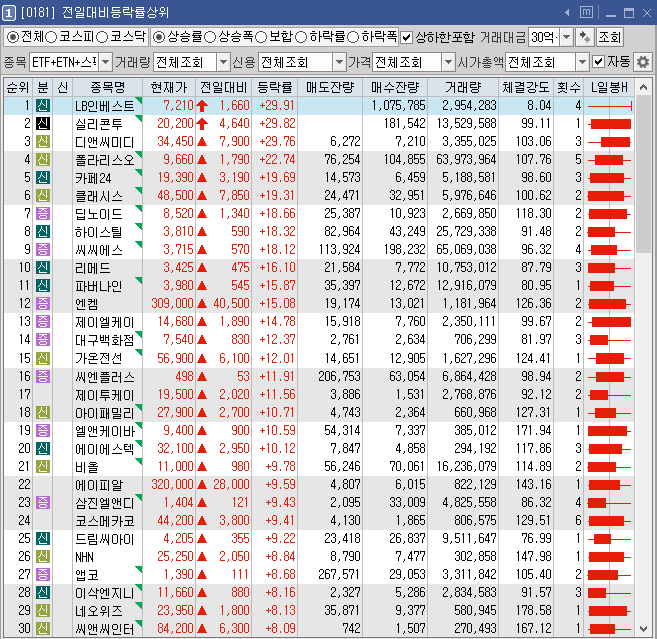Select the 하락률 radio button

301,37
